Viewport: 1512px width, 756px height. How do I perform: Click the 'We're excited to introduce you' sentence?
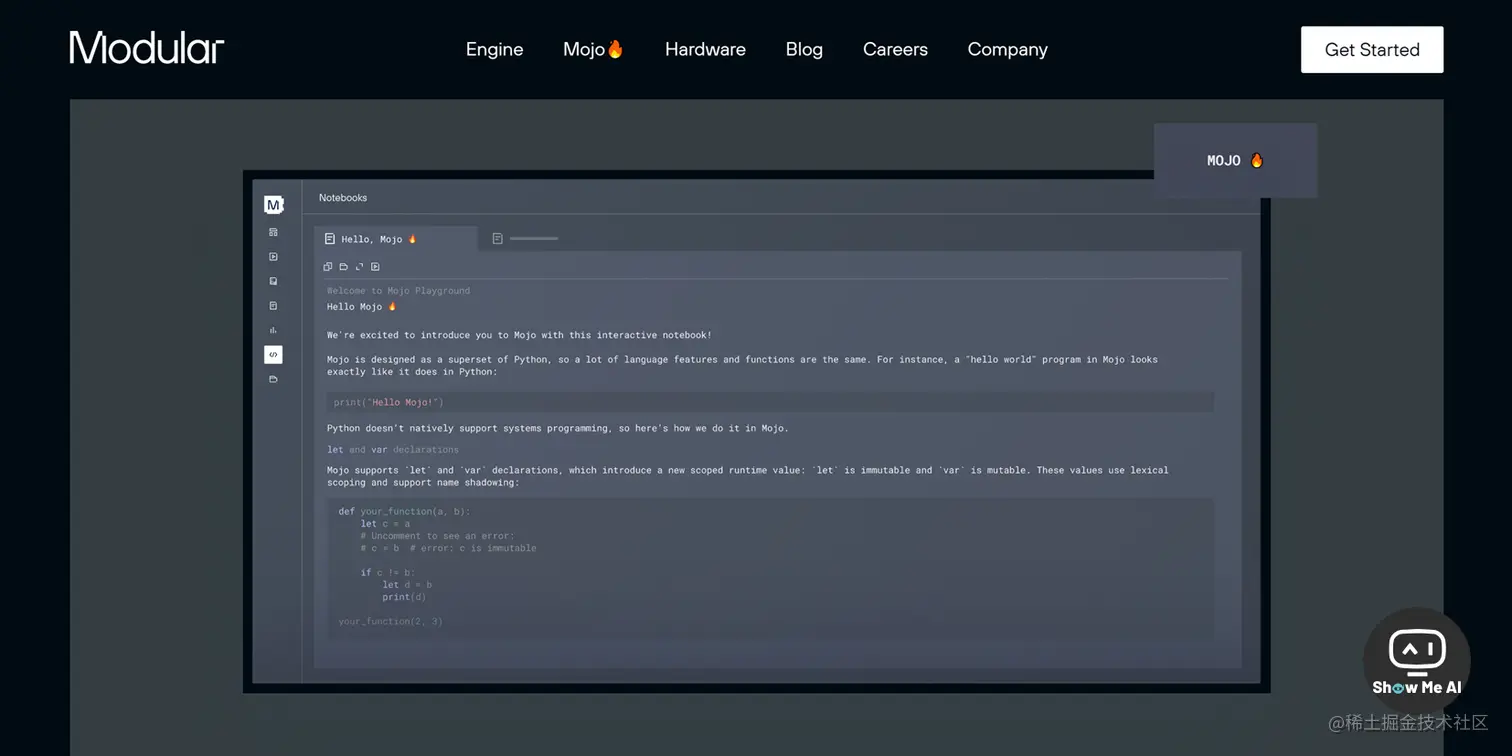point(519,335)
